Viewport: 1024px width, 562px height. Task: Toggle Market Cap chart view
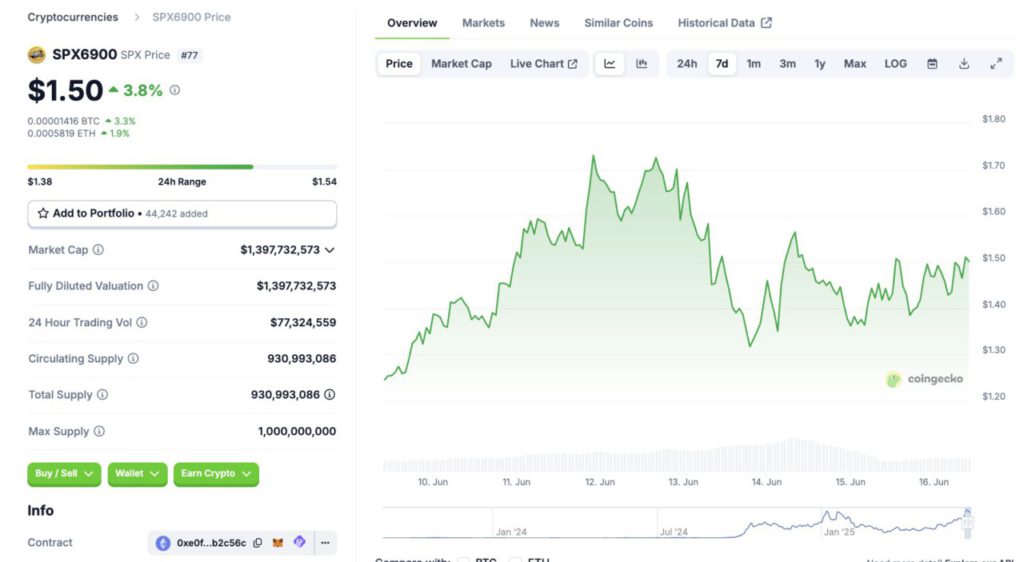pos(461,64)
